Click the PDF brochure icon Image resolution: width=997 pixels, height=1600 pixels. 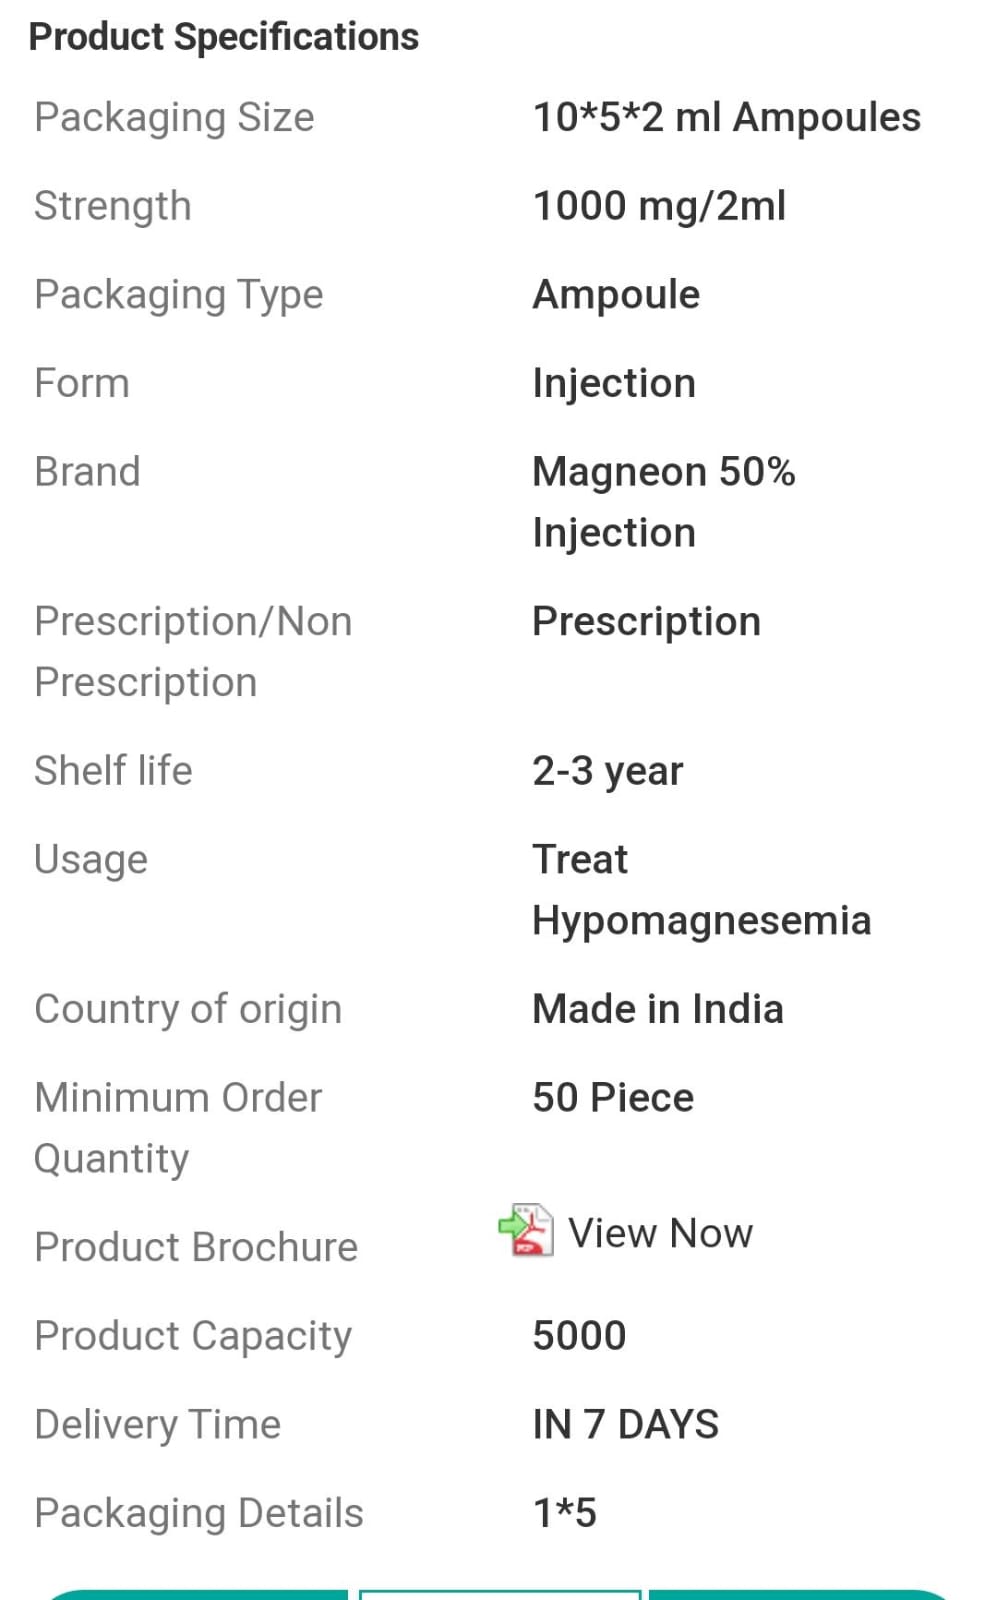point(526,1231)
